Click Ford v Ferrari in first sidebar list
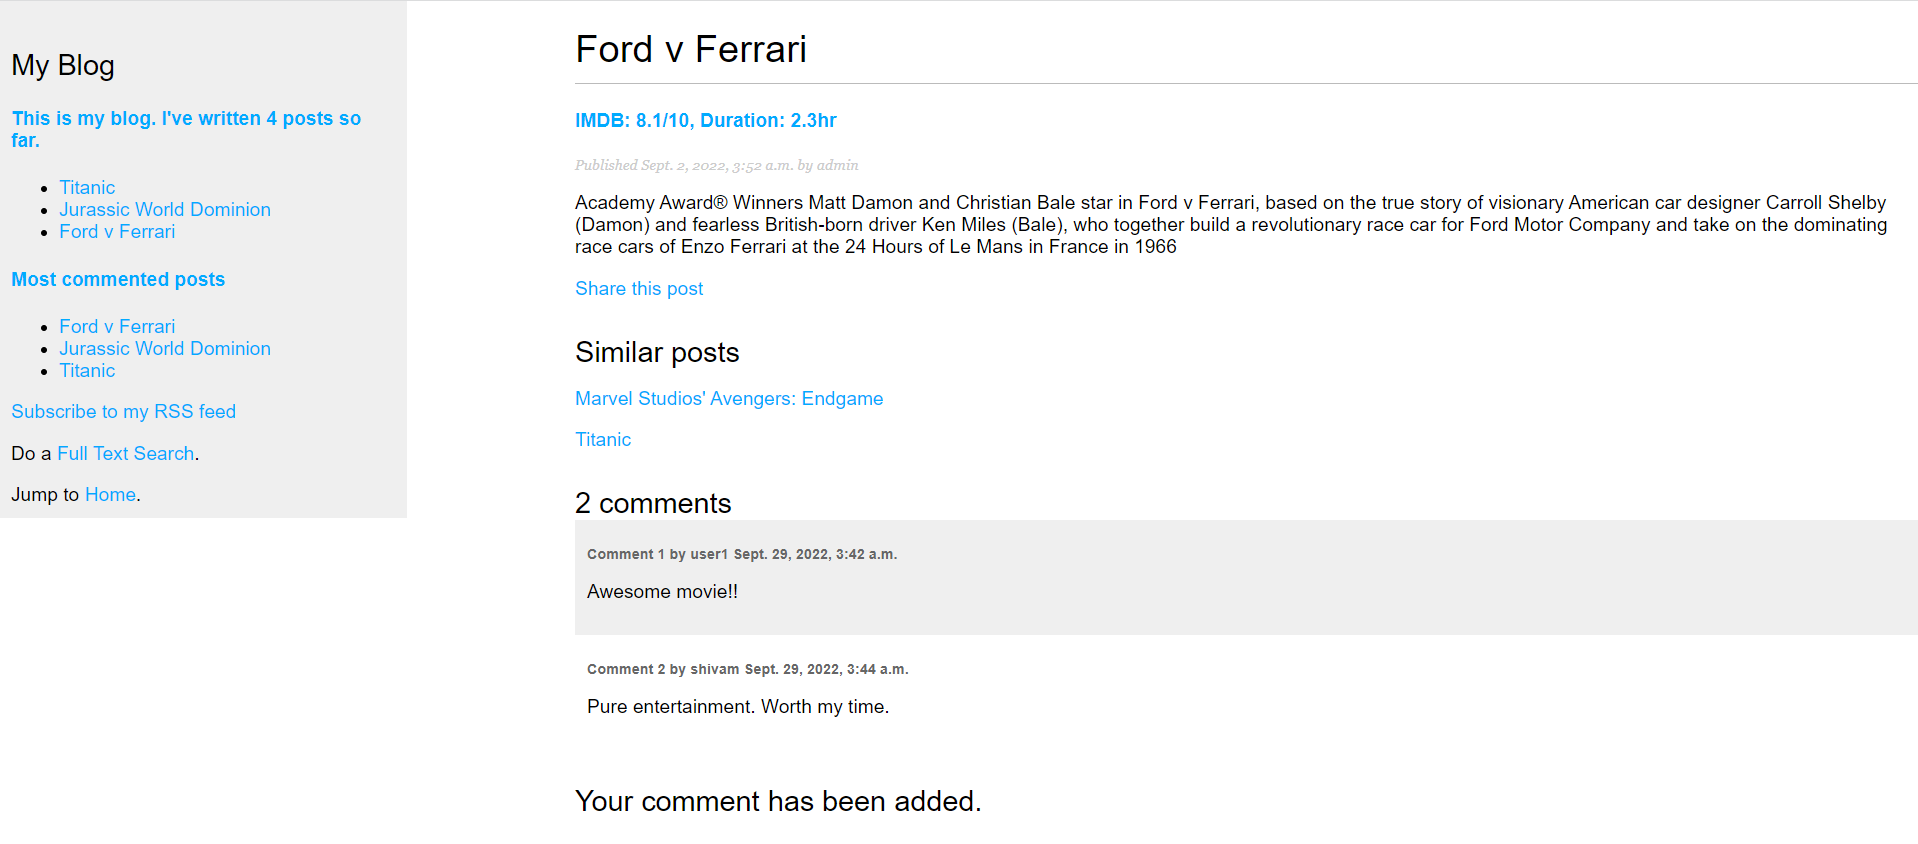The width and height of the screenshot is (1918, 844). [116, 232]
